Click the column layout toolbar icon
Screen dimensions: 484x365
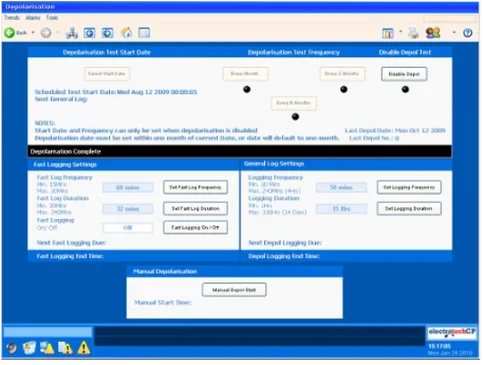[x=388, y=33]
